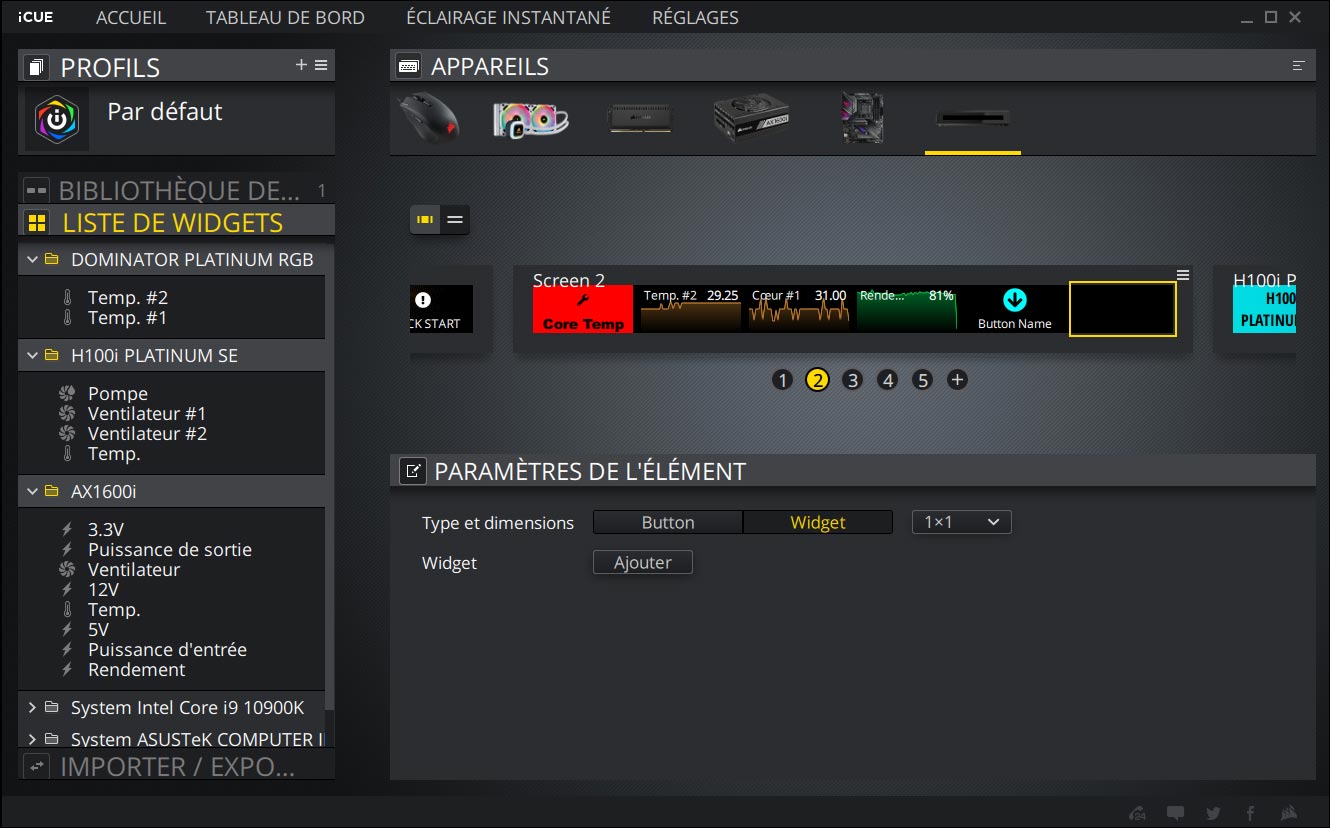
Task: Click the red Core Temp button
Action: pyautogui.click(x=583, y=309)
